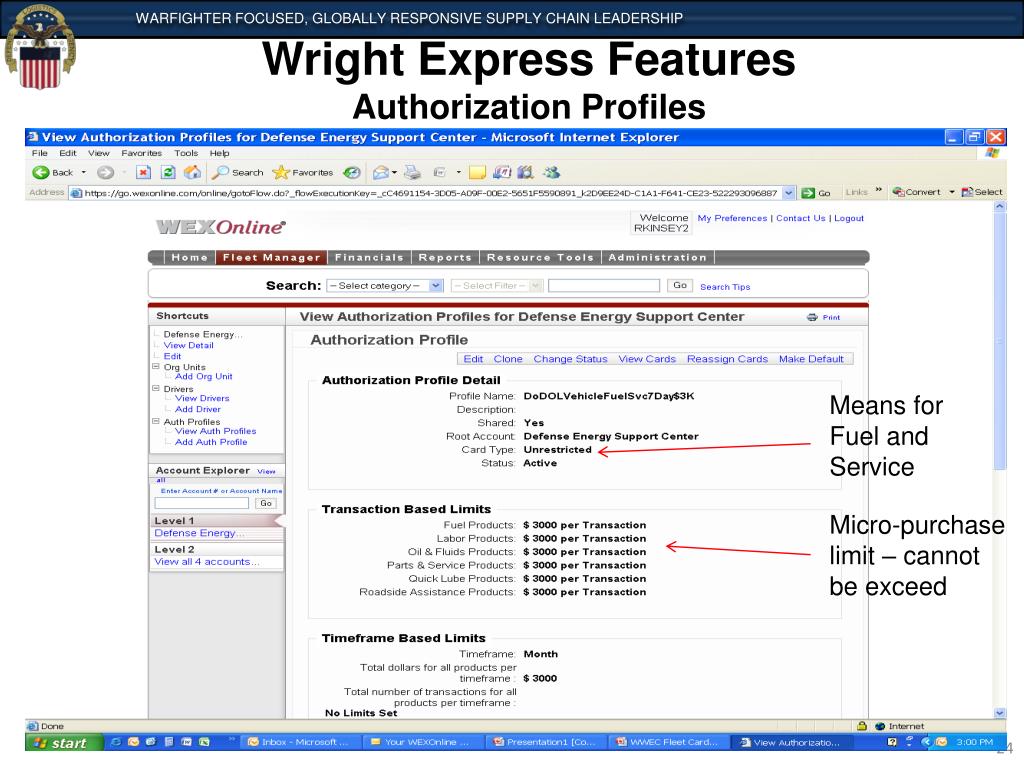This screenshot has height=768, width=1024.
Task: Collapse the Auth Profiles tree node
Action: point(155,422)
